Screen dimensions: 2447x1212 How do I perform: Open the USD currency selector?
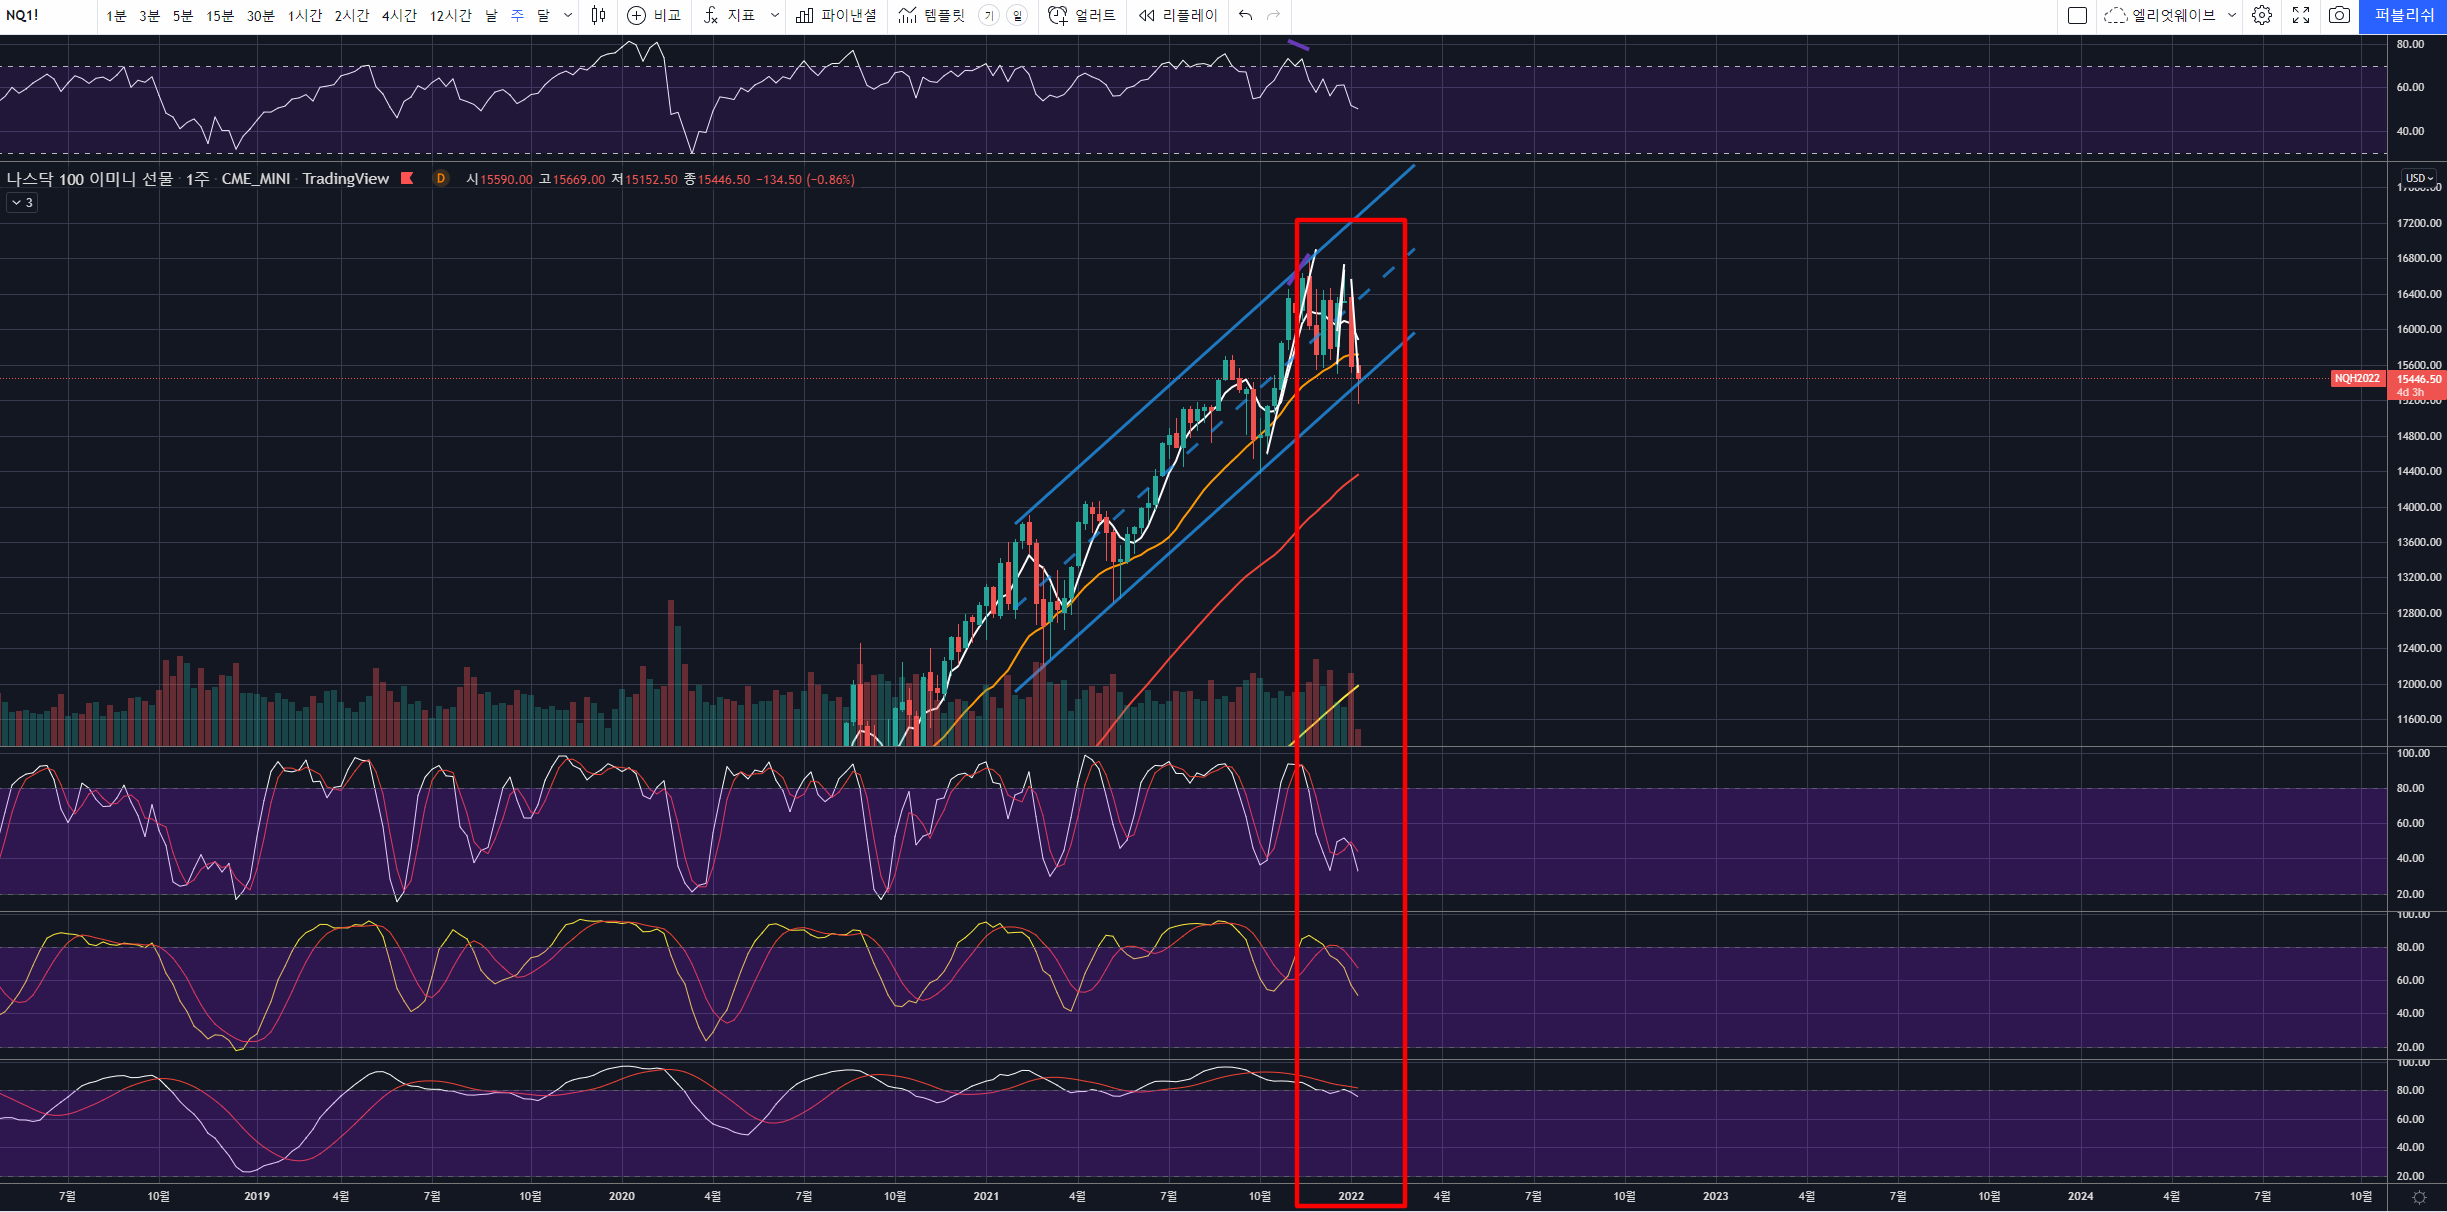pyautogui.click(x=2419, y=178)
